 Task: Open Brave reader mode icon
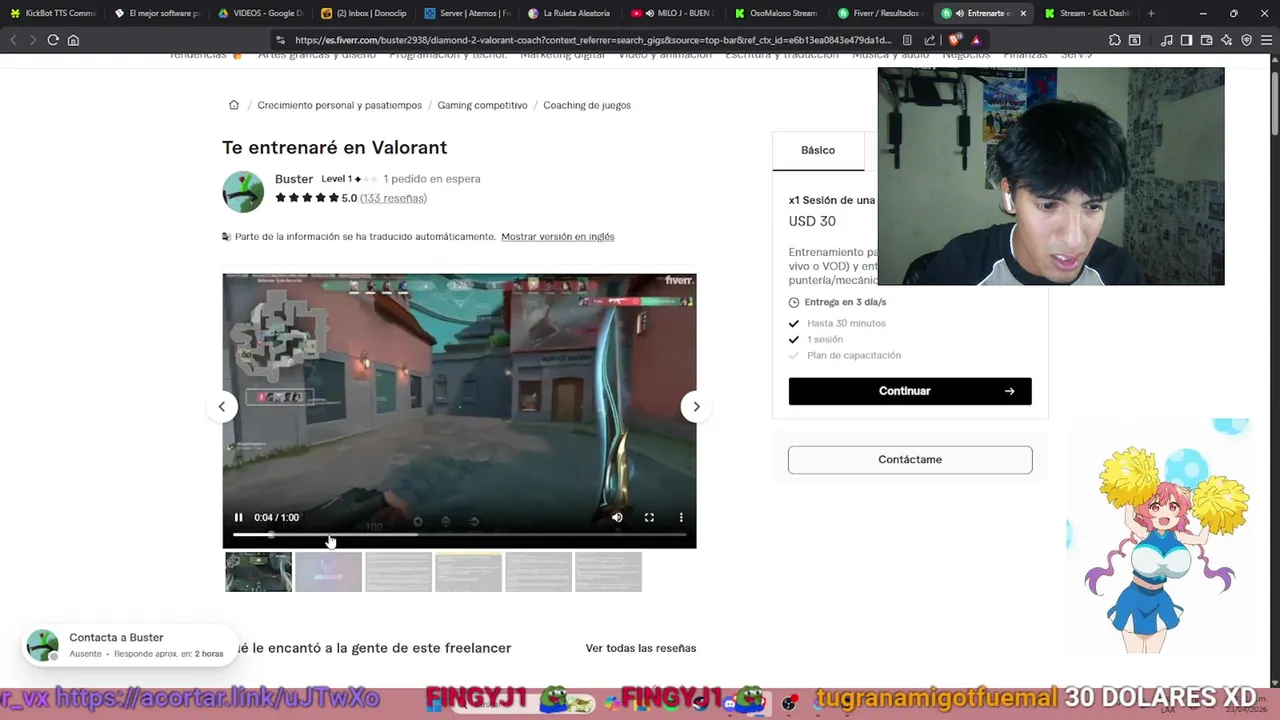click(x=907, y=40)
